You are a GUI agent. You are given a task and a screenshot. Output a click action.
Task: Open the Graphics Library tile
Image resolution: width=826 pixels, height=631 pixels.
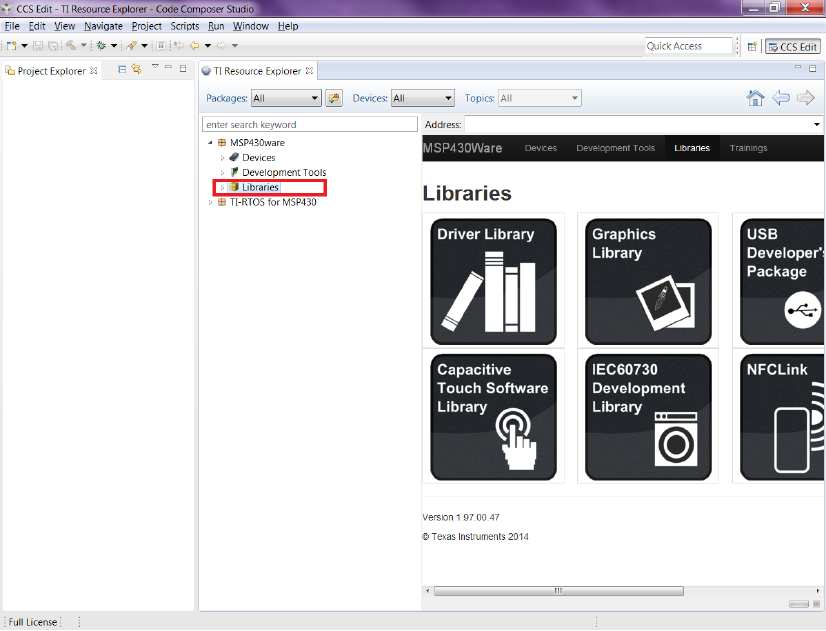tap(648, 281)
